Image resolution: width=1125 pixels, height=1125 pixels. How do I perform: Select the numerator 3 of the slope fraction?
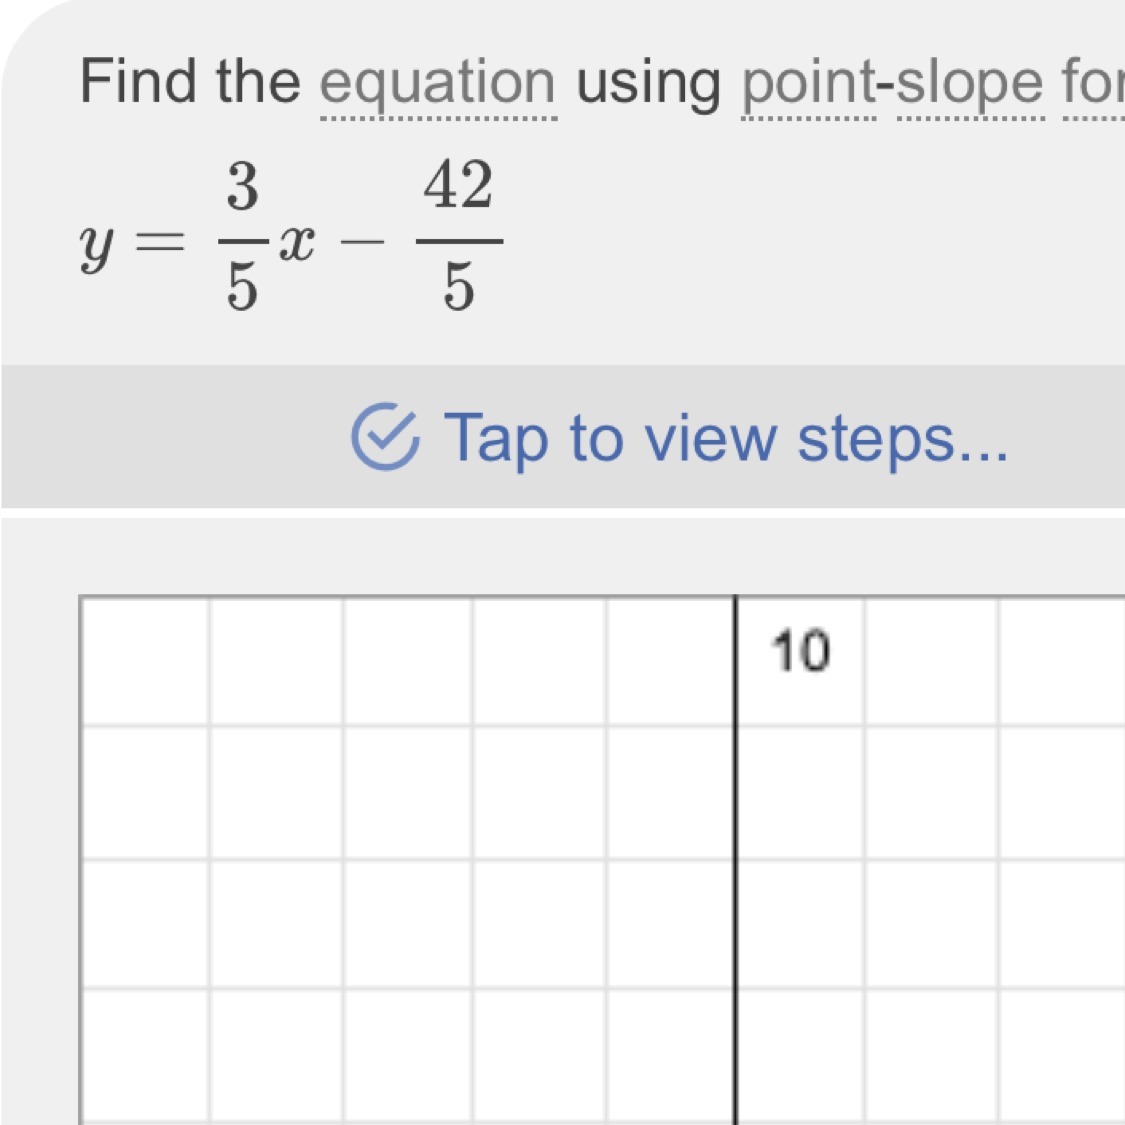coord(242,187)
